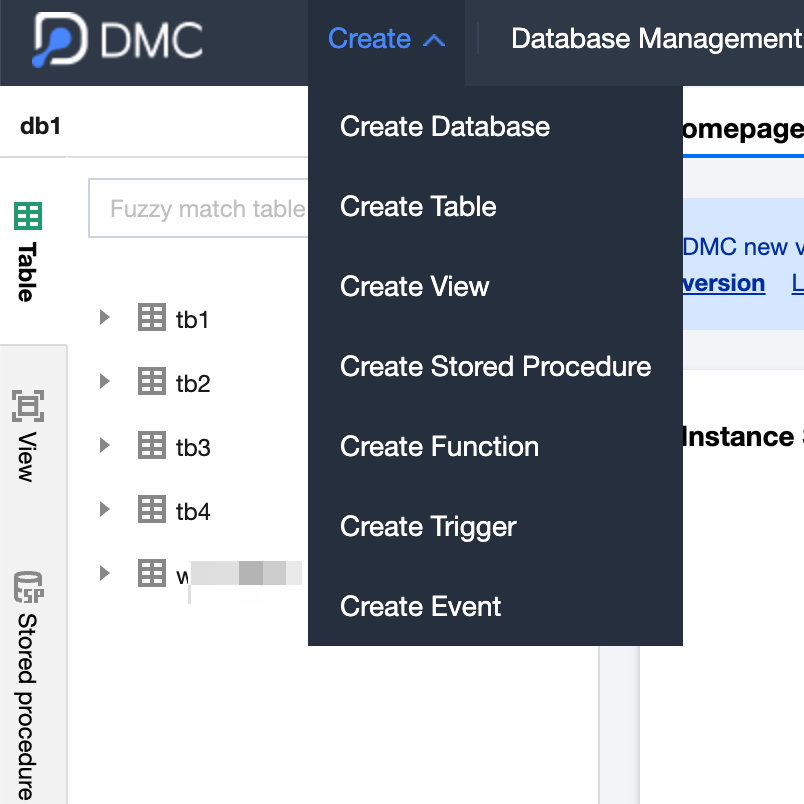The width and height of the screenshot is (804, 804).
Task: Open the Stored procedure sidebar icon
Action: (27, 587)
